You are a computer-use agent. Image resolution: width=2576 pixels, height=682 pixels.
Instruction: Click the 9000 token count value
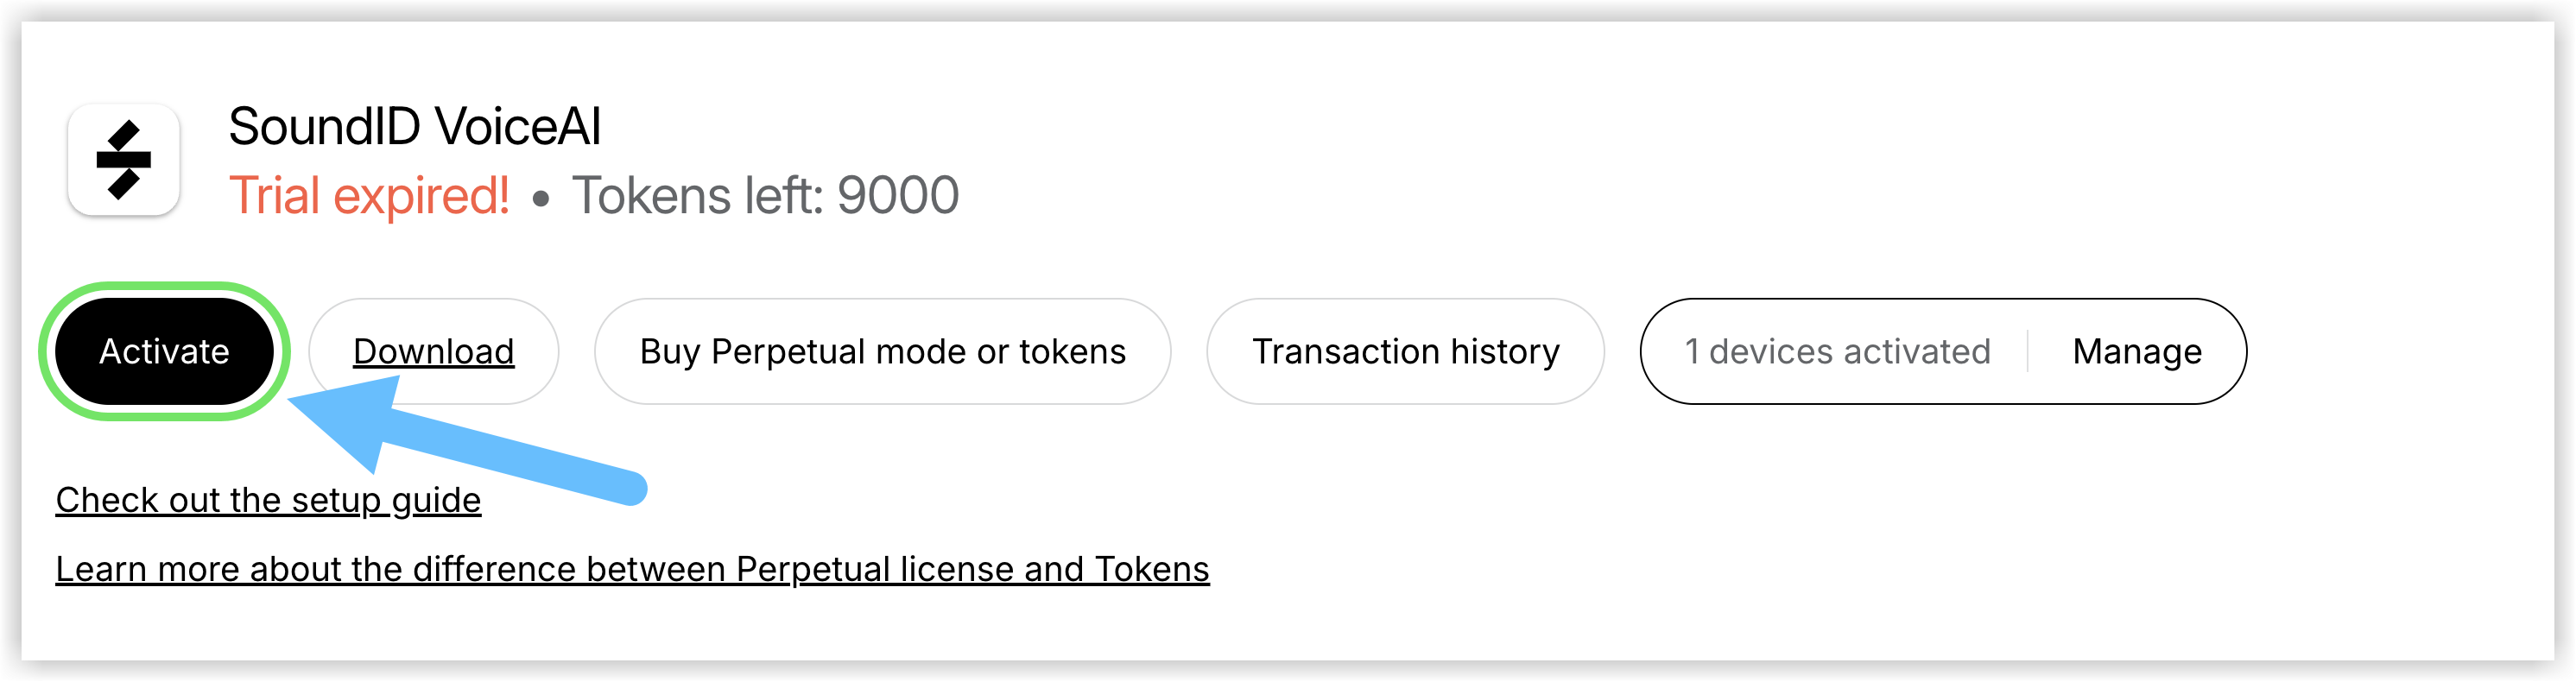point(897,195)
